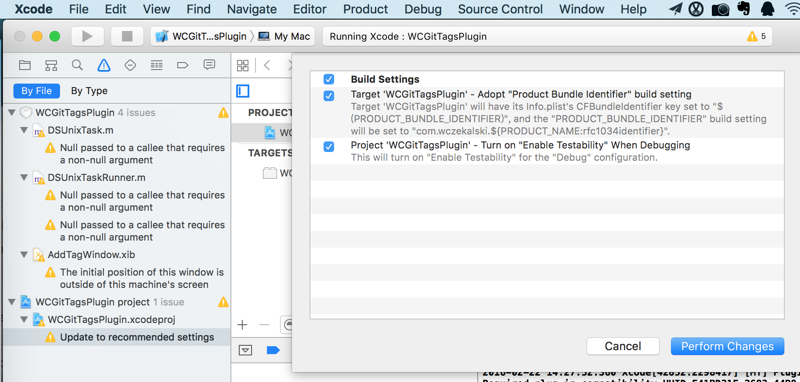800x382 pixels.
Task: Collapse the AddTagWindow.xib issues
Action: (x=24, y=254)
